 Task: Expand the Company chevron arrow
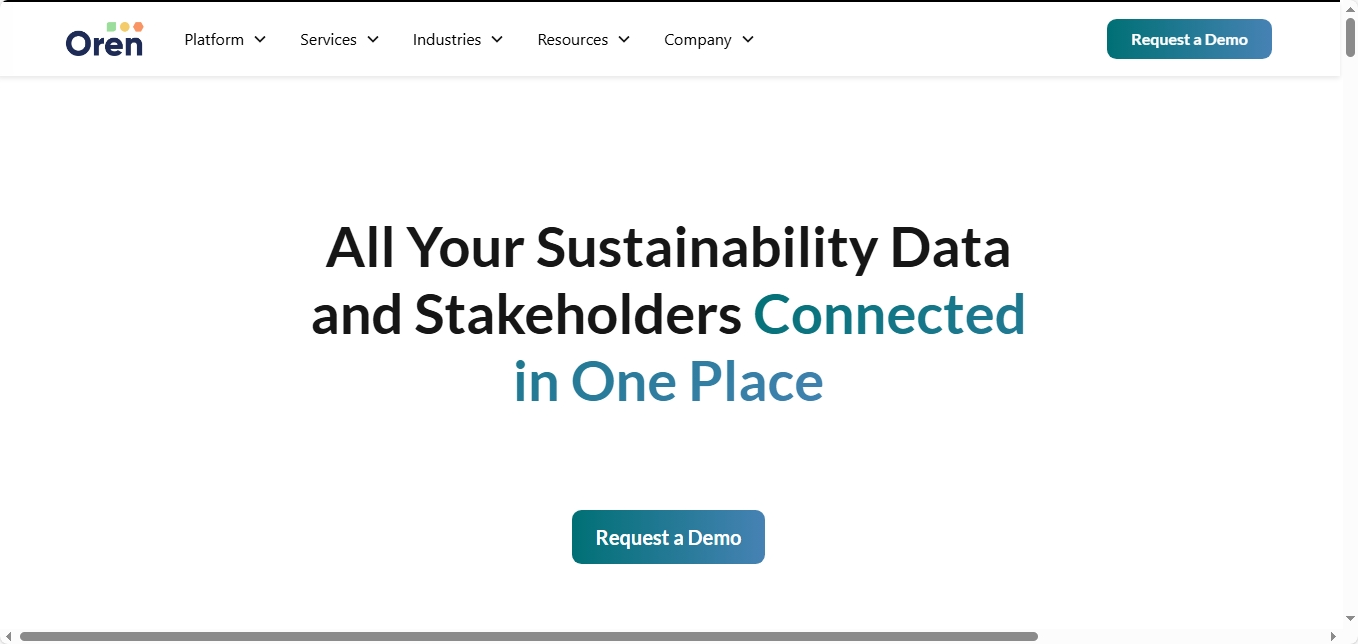click(x=747, y=40)
